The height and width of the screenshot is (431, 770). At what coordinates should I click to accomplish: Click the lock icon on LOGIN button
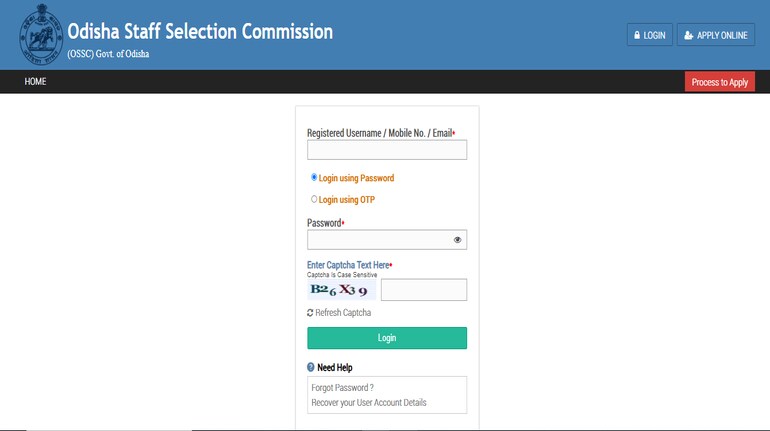pos(637,35)
